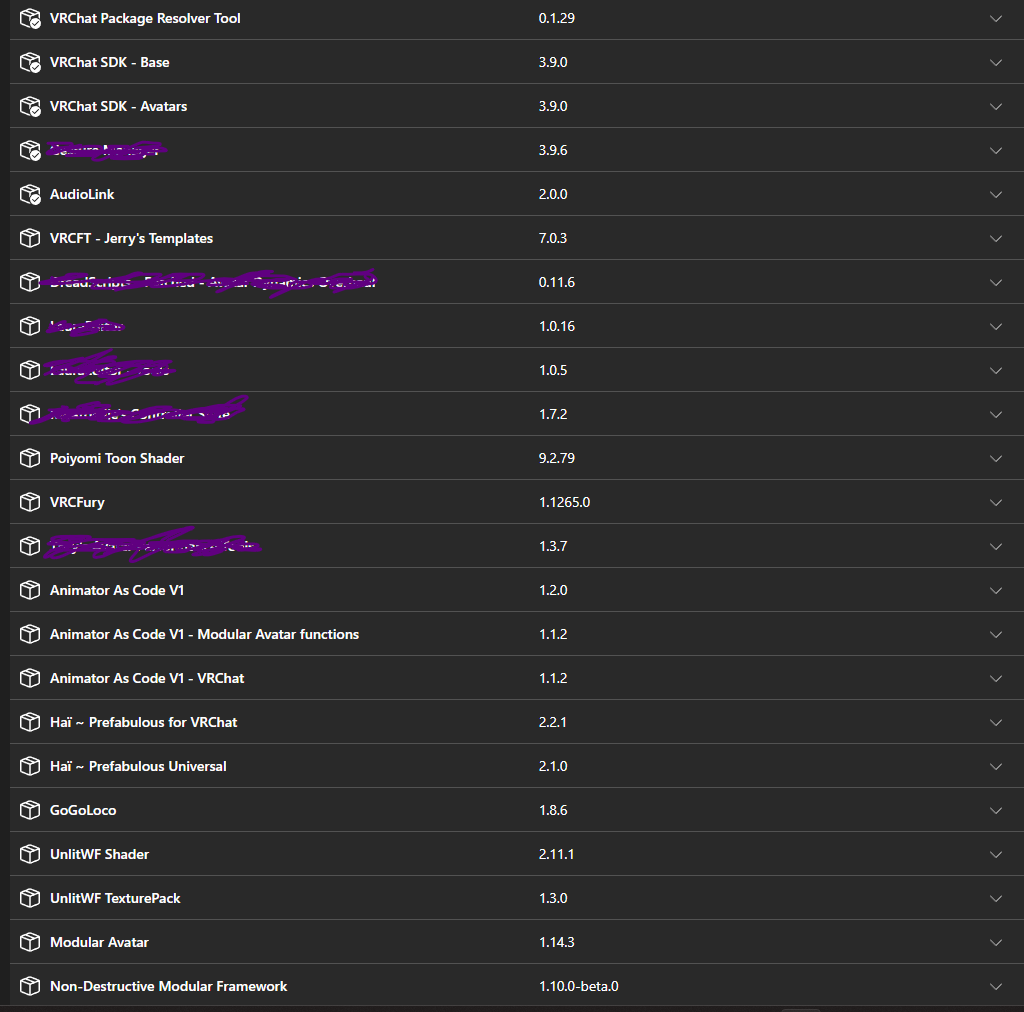
Task: Open UnlitWF TexturePack version dropdown
Action: [996, 898]
